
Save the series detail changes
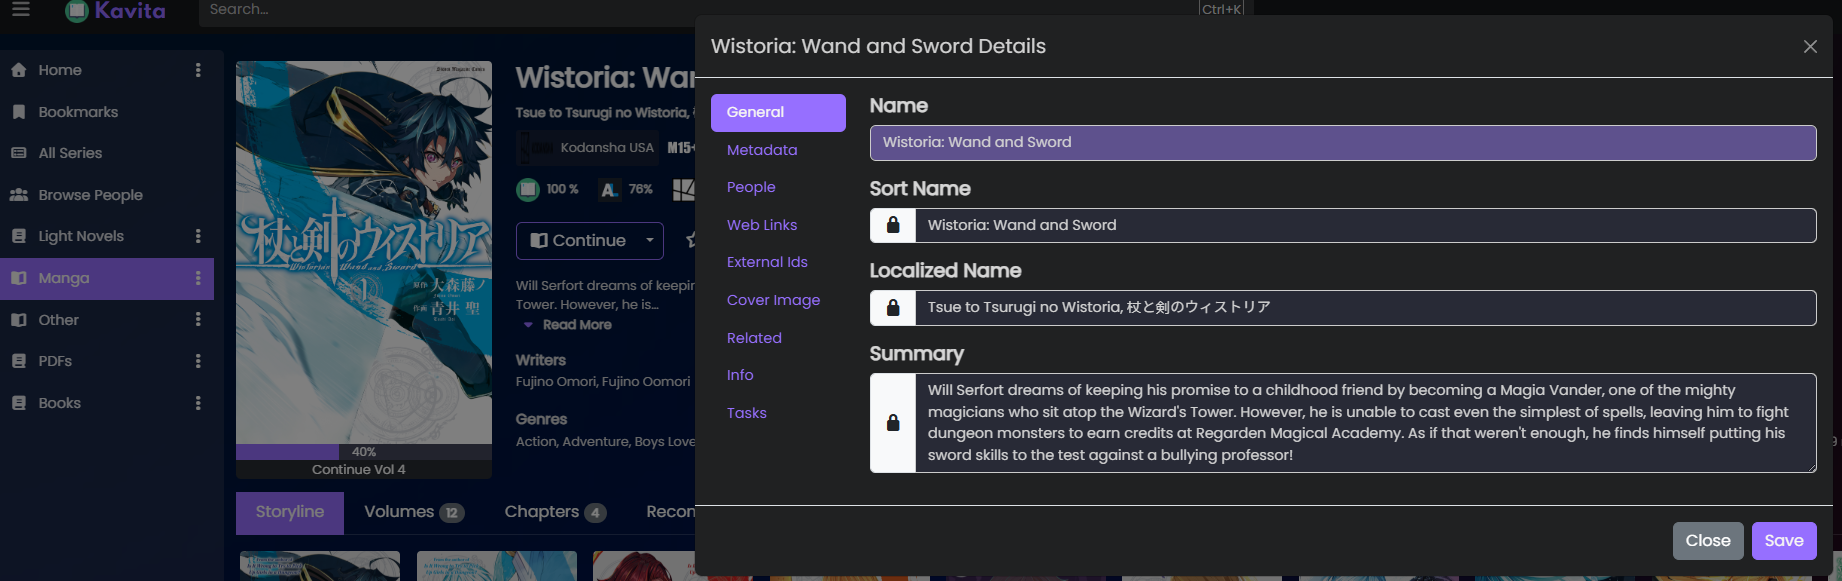click(x=1784, y=541)
